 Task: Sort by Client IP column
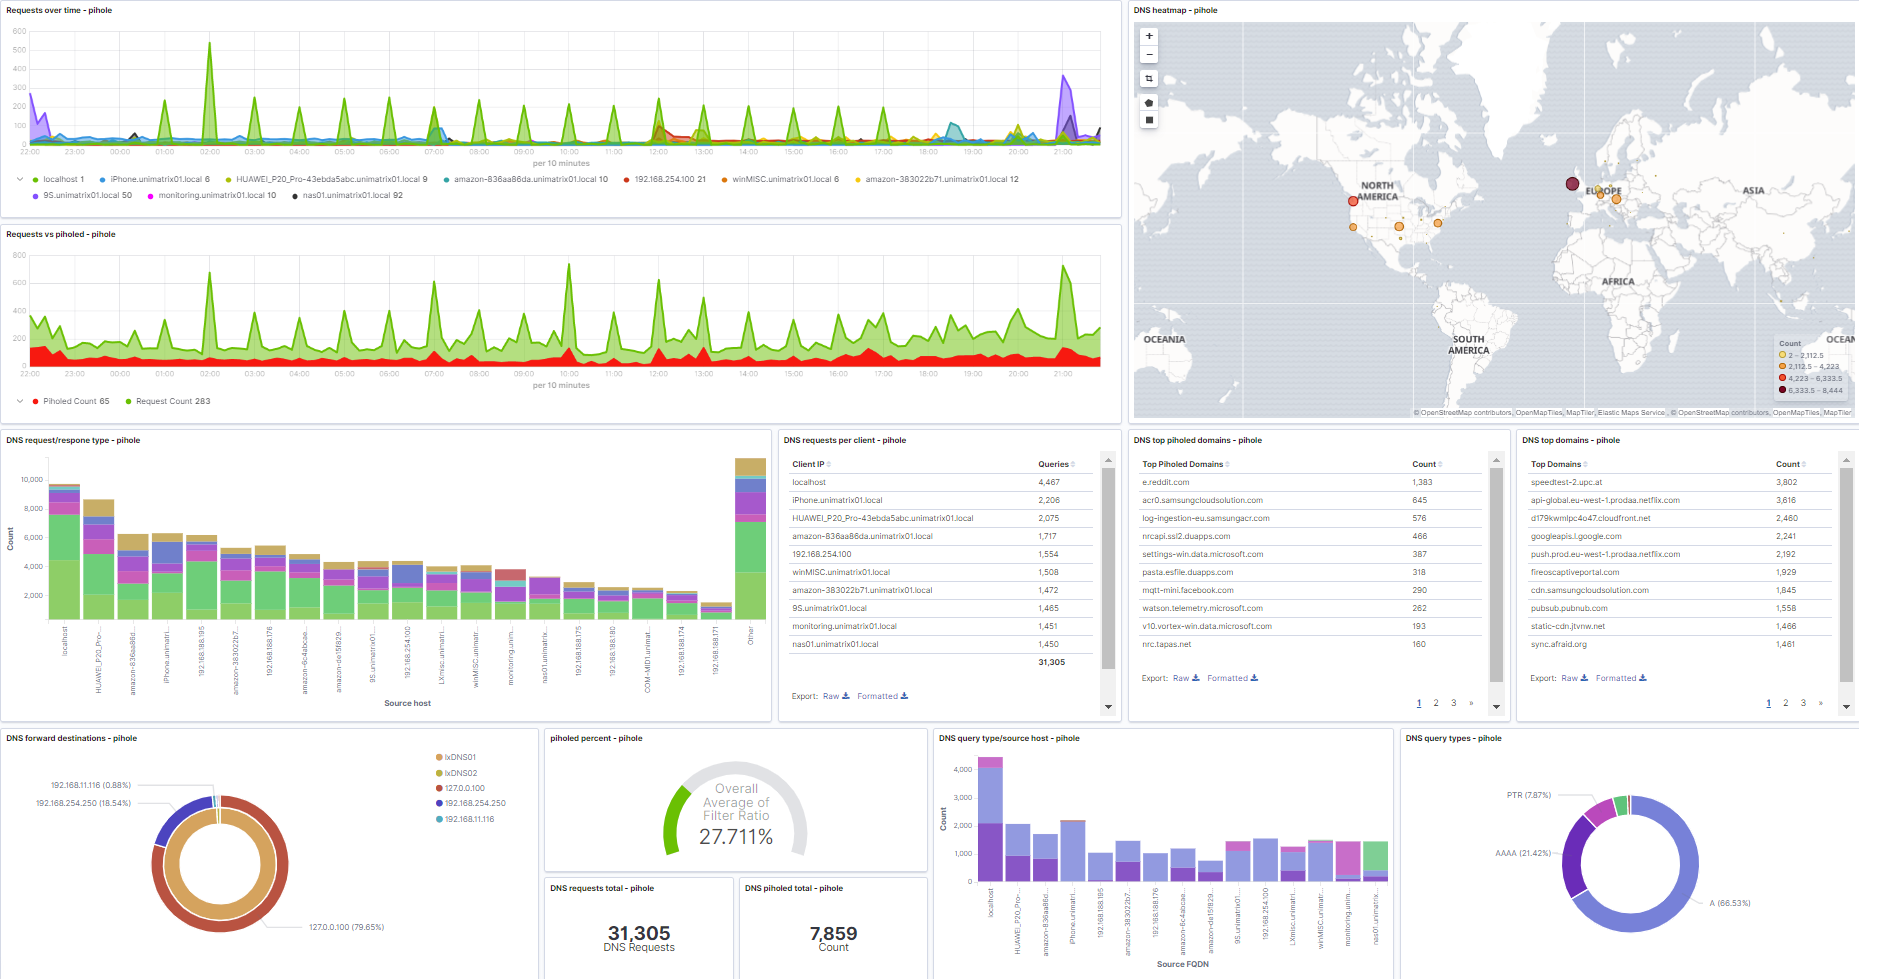(x=811, y=464)
